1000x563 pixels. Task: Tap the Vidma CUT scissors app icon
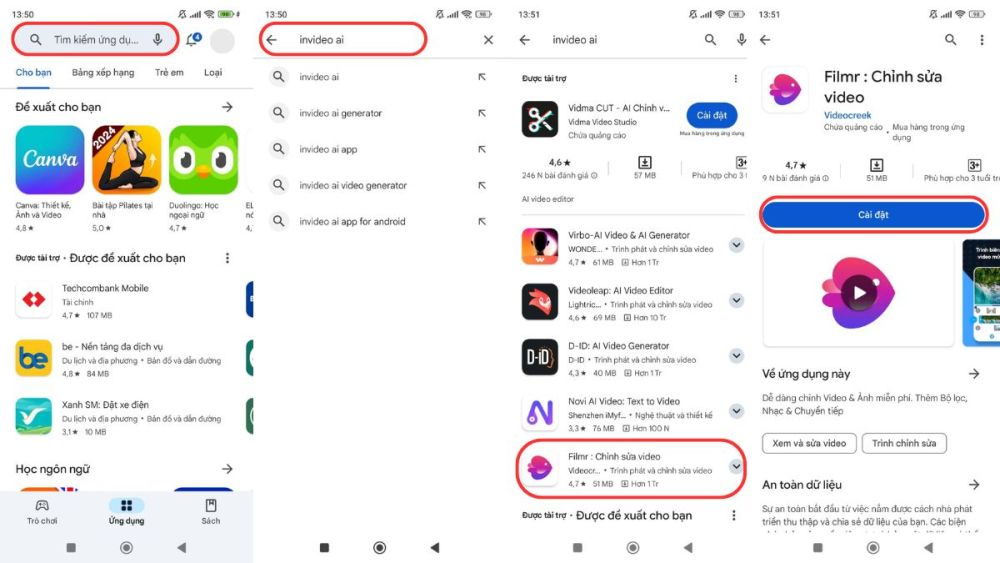540,119
